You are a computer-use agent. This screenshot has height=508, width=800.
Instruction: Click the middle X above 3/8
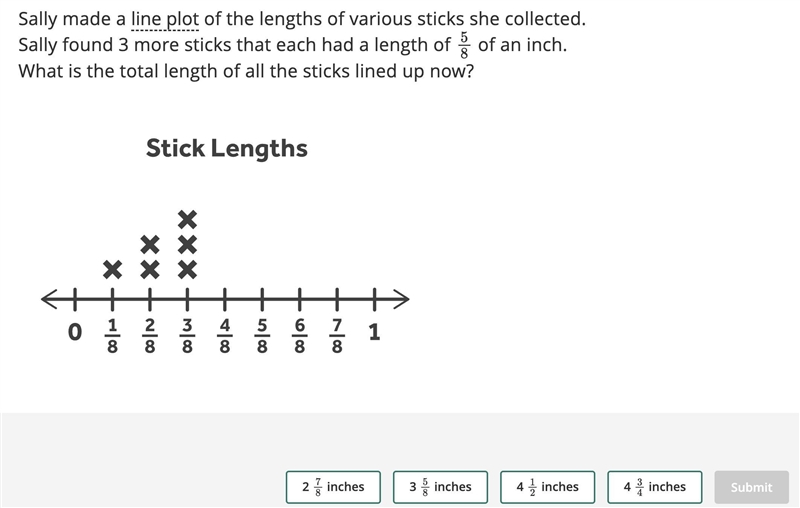[187, 245]
